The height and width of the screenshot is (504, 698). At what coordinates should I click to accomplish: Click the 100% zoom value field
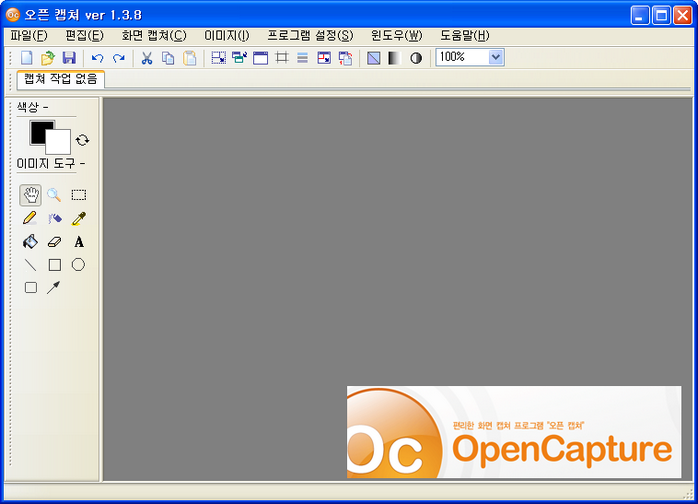[462, 57]
